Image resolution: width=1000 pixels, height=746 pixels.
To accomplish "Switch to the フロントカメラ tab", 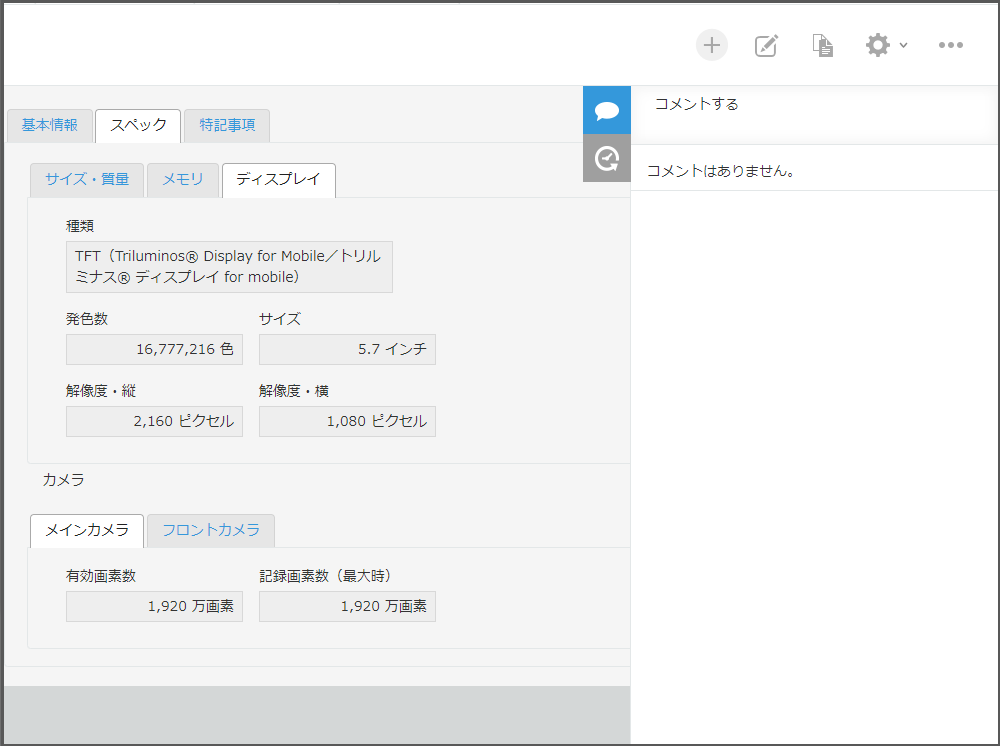I will point(210,531).
